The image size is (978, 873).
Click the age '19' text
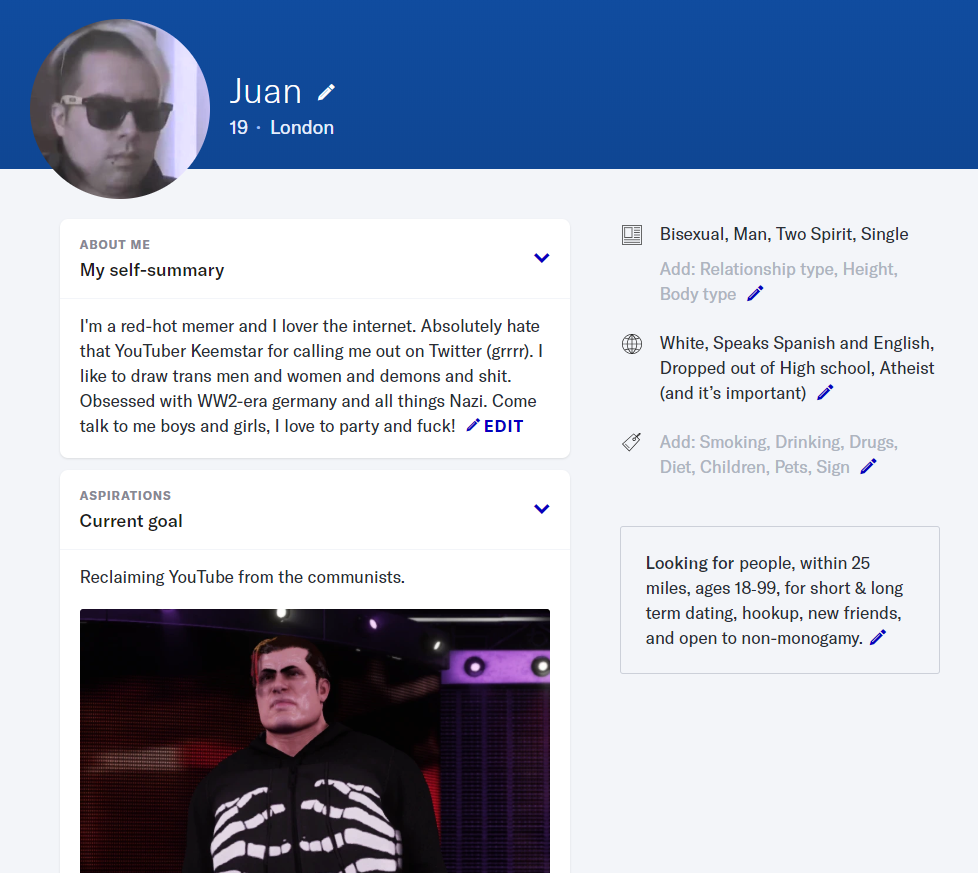coord(238,128)
